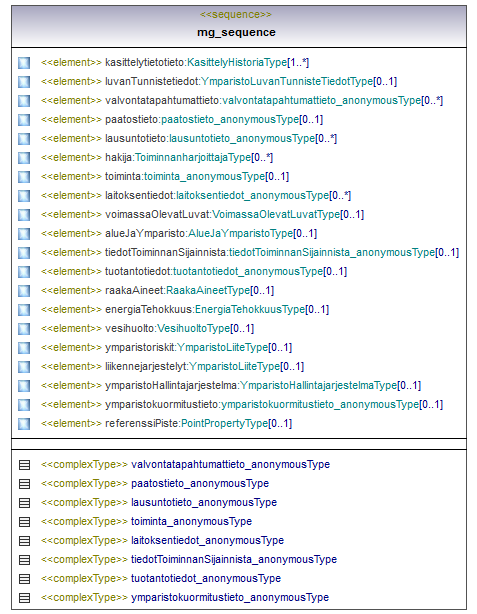
Task: Click complexType icon for valvontatapahtumattieto_anonymousType
Action: (24, 465)
